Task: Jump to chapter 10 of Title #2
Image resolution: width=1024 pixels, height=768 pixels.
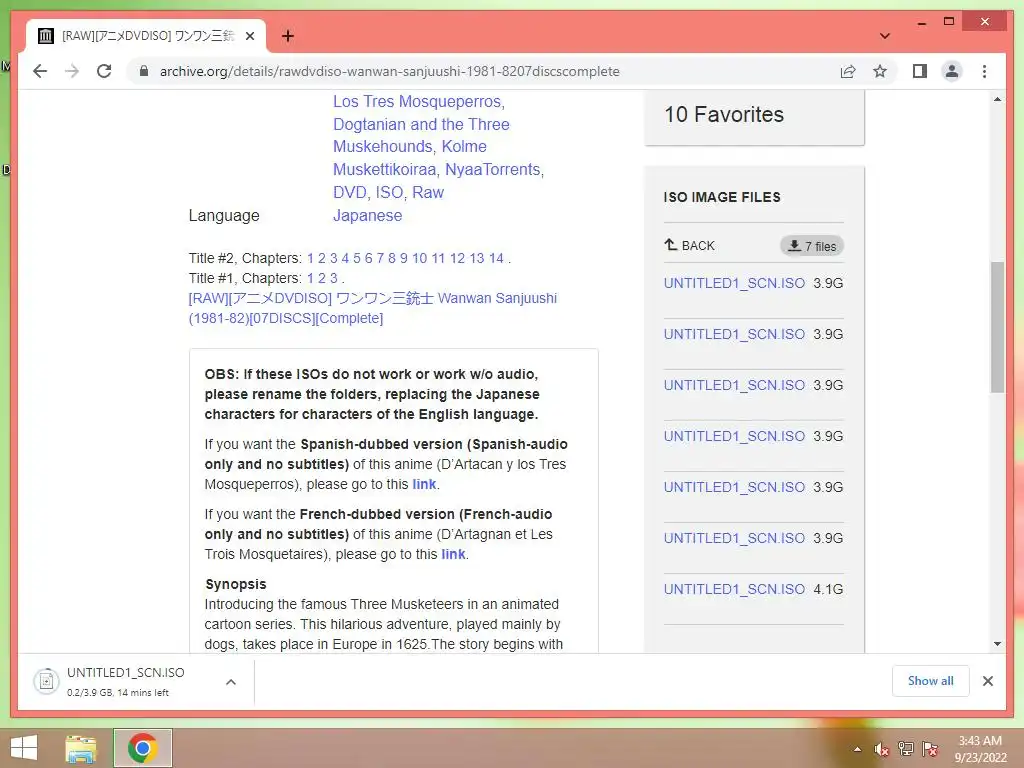Action: click(x=419, y=258)
